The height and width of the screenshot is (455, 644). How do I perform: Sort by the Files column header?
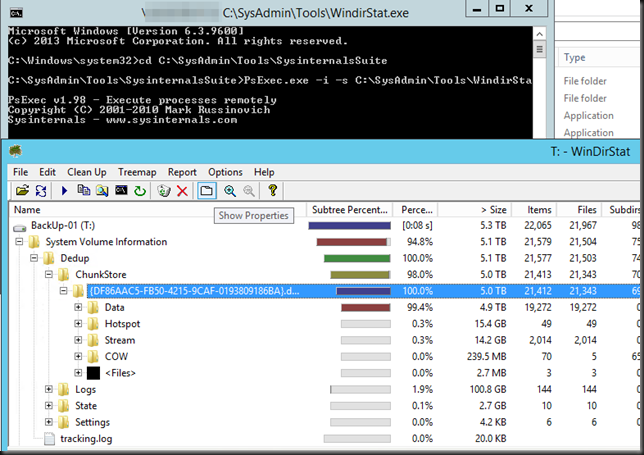pos(580,210)
